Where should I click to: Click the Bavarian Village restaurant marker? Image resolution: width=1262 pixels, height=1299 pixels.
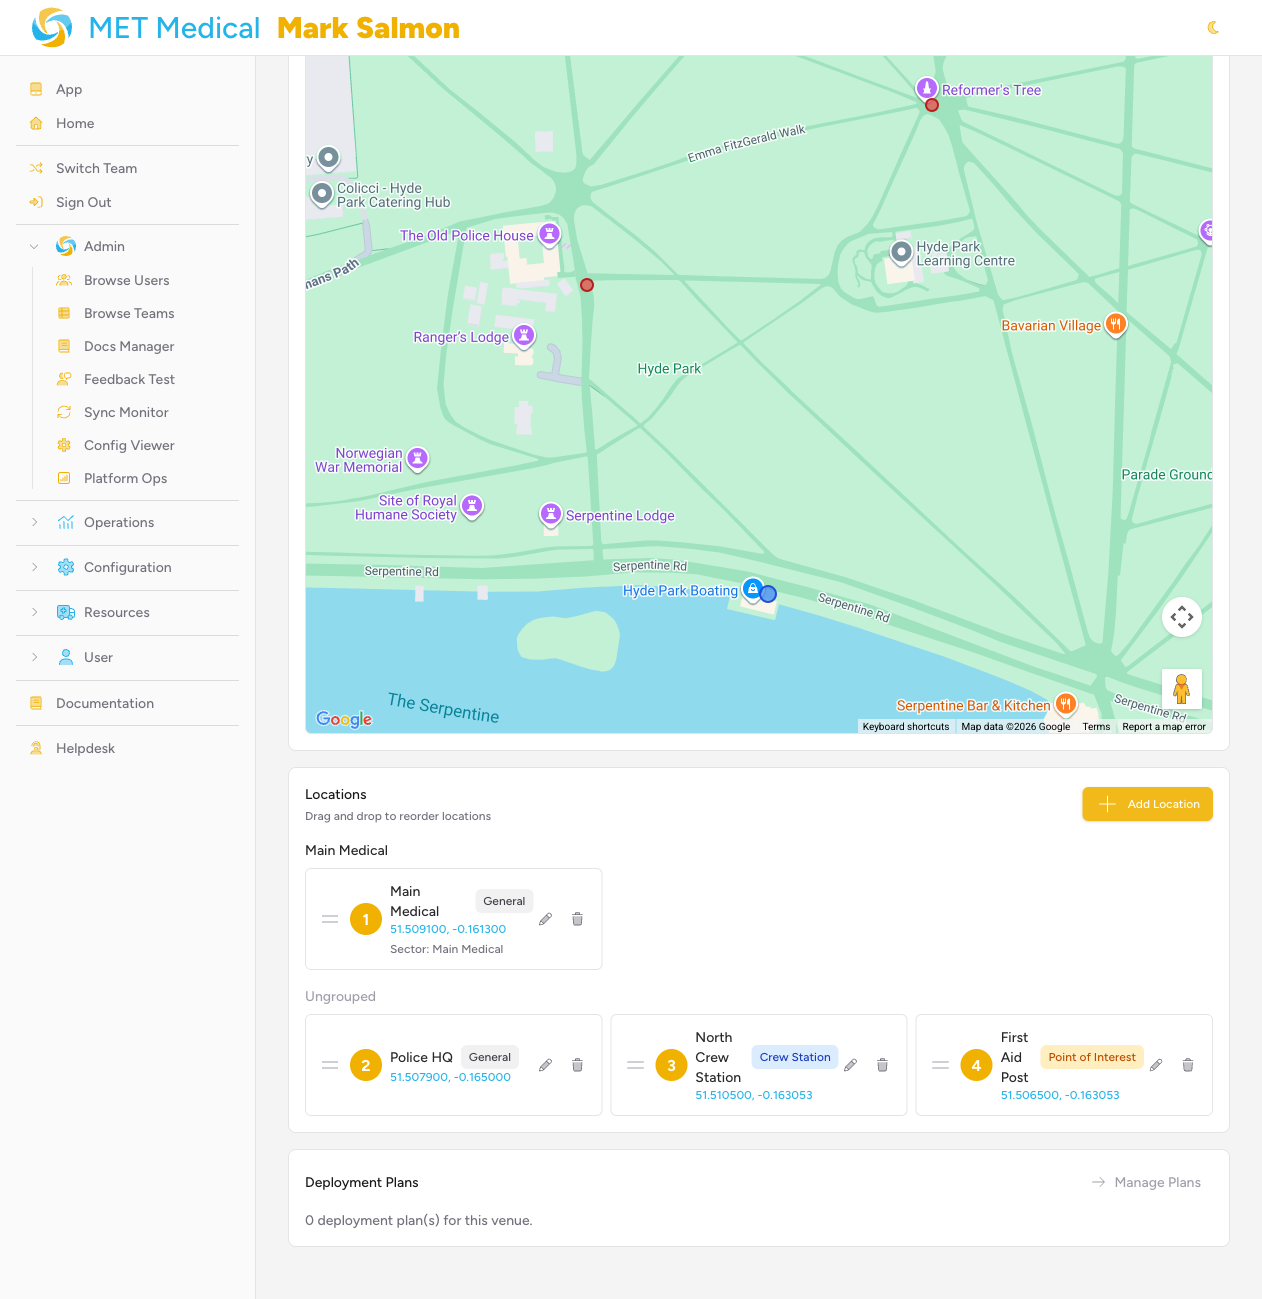click(x=1115, y=324)
